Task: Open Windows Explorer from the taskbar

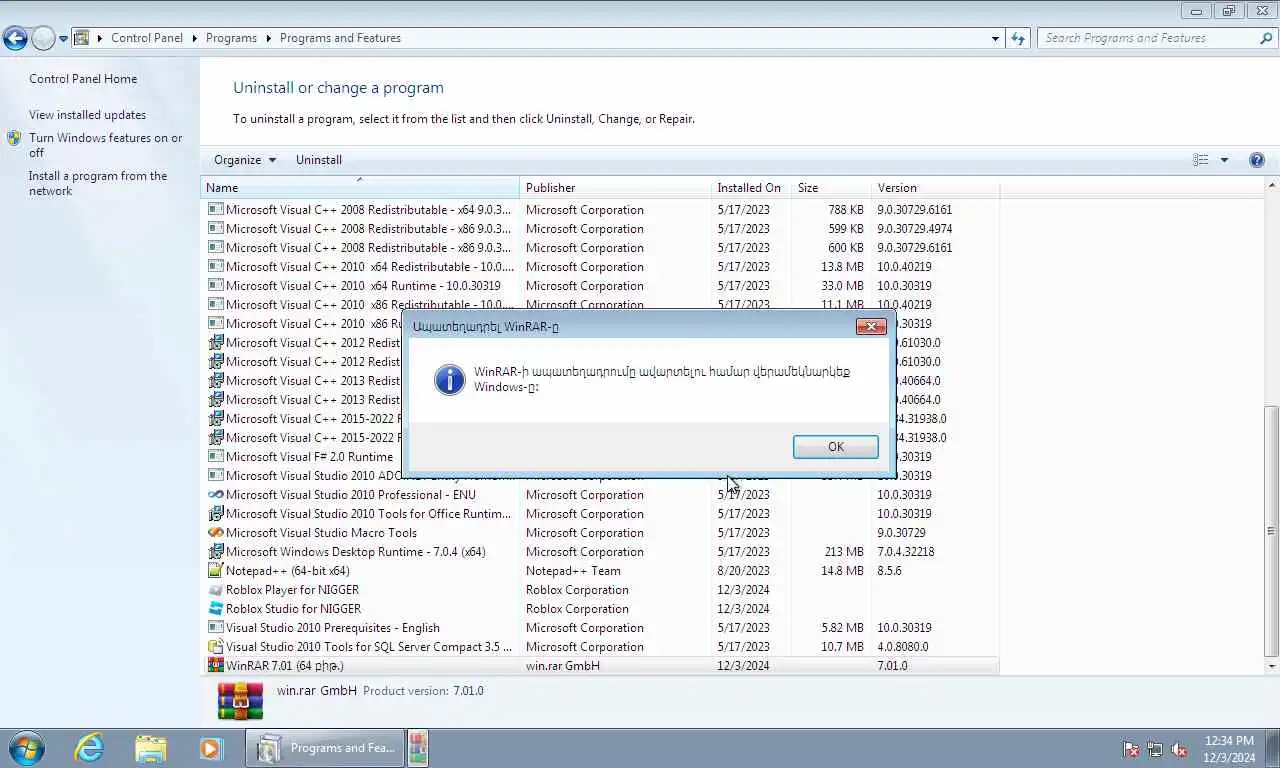Action: tap(151, 748)
